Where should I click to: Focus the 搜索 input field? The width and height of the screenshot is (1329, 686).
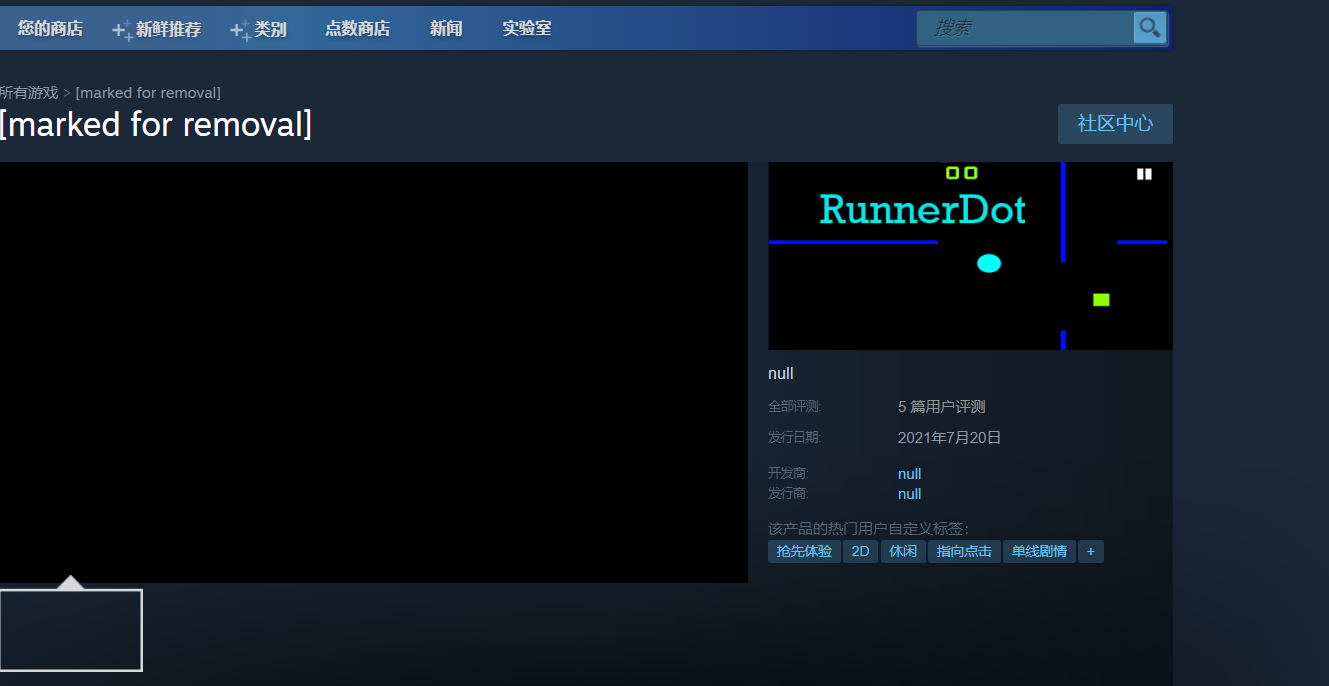(1025, 28)
